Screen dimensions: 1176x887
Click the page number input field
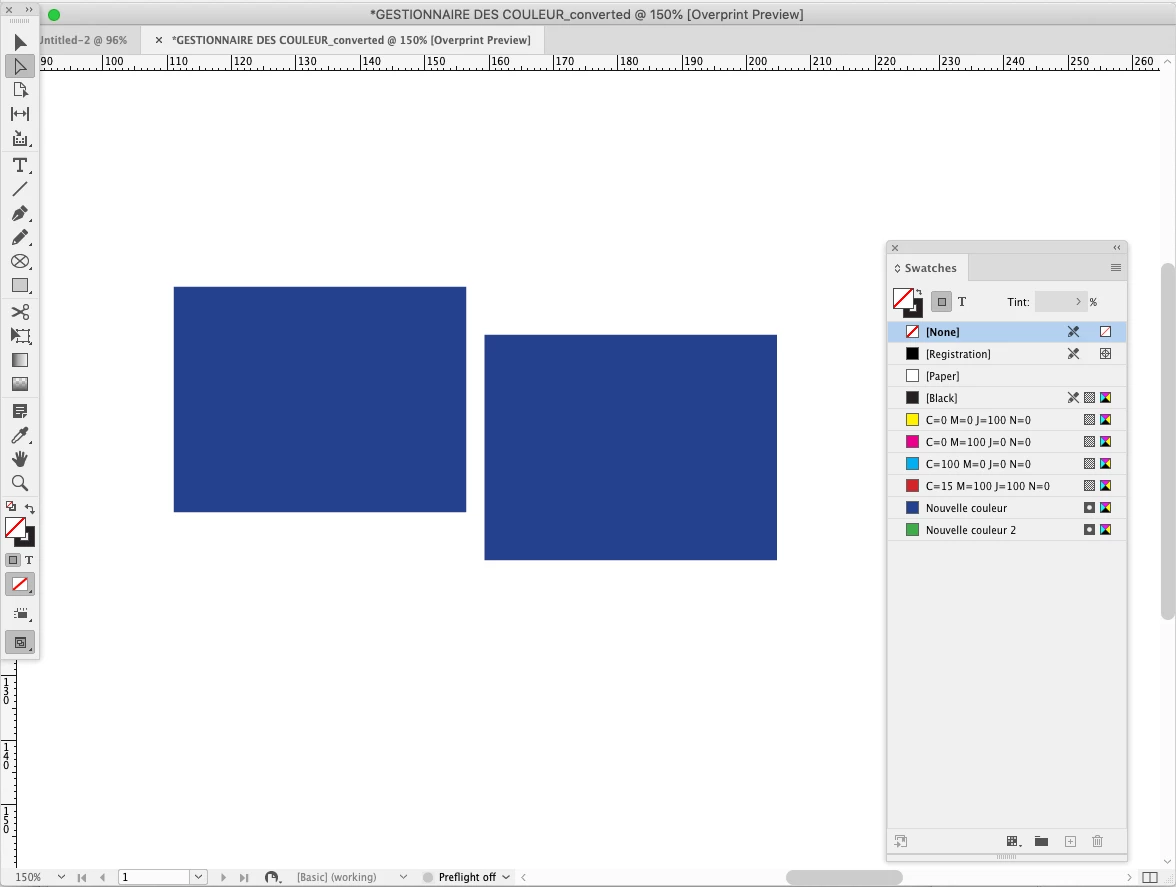(x=155, y=877)
